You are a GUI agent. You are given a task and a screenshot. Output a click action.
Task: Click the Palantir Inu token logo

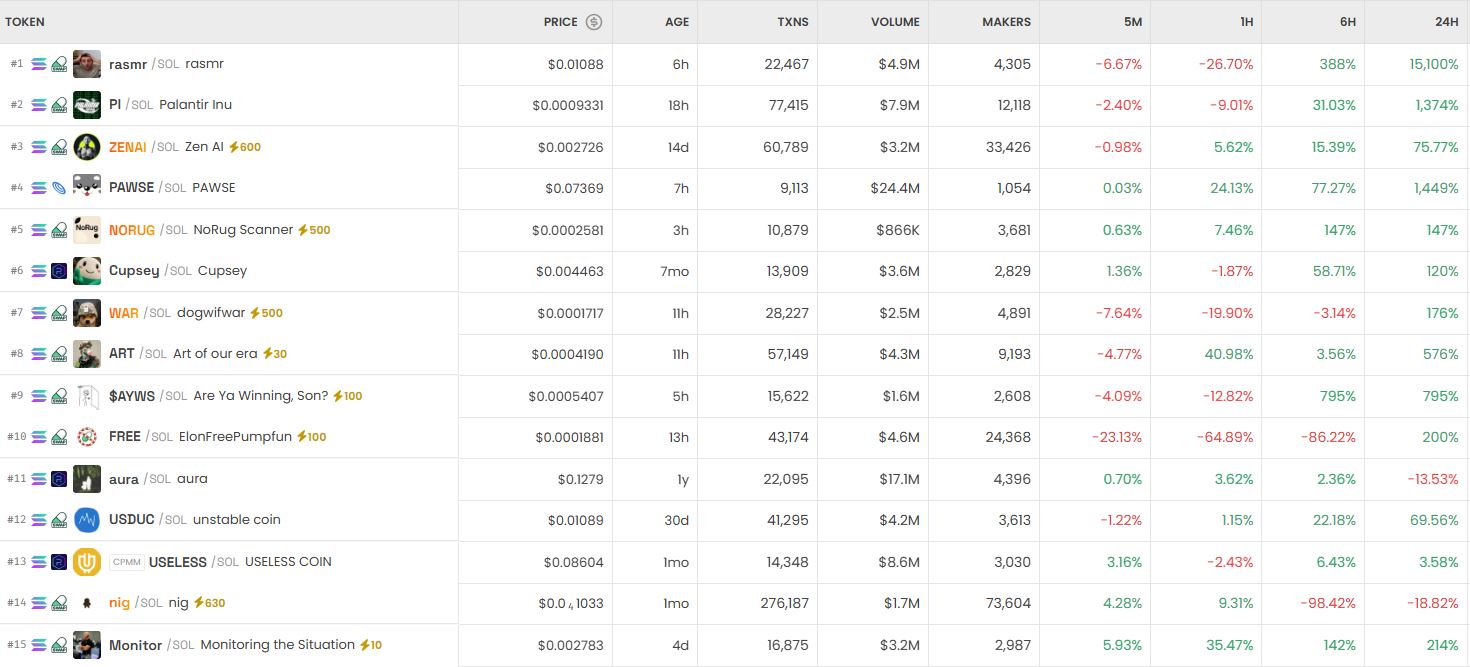point(87,105)
